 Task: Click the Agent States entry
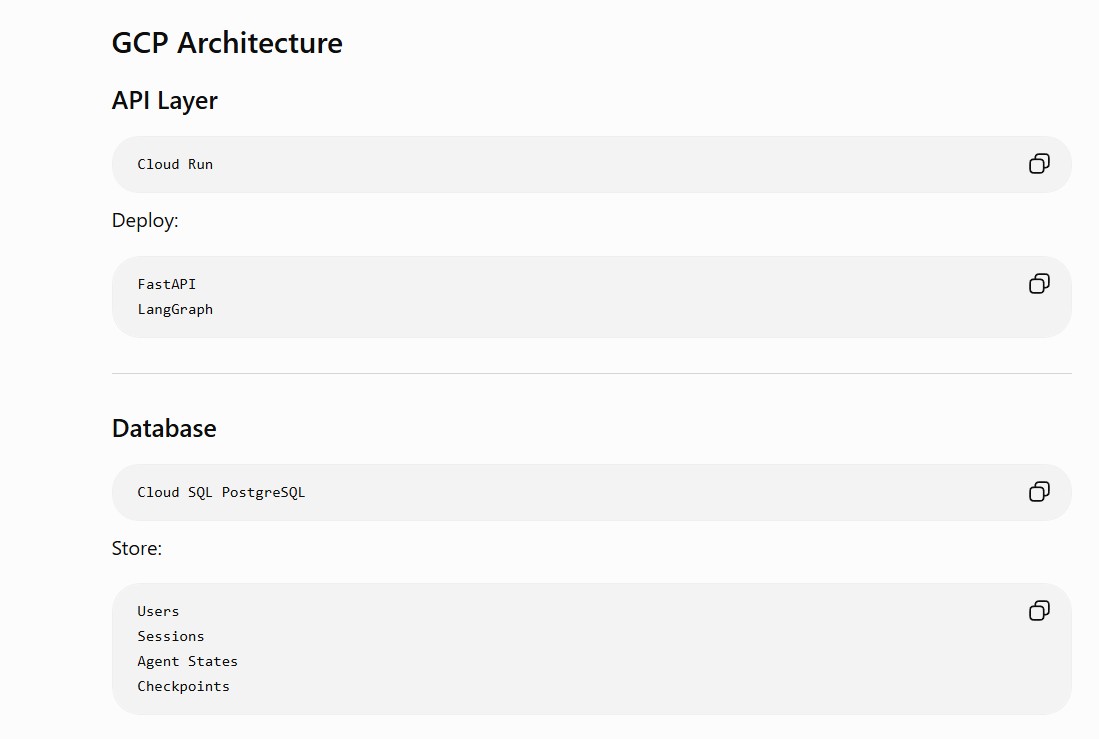(x=188, y=661)
